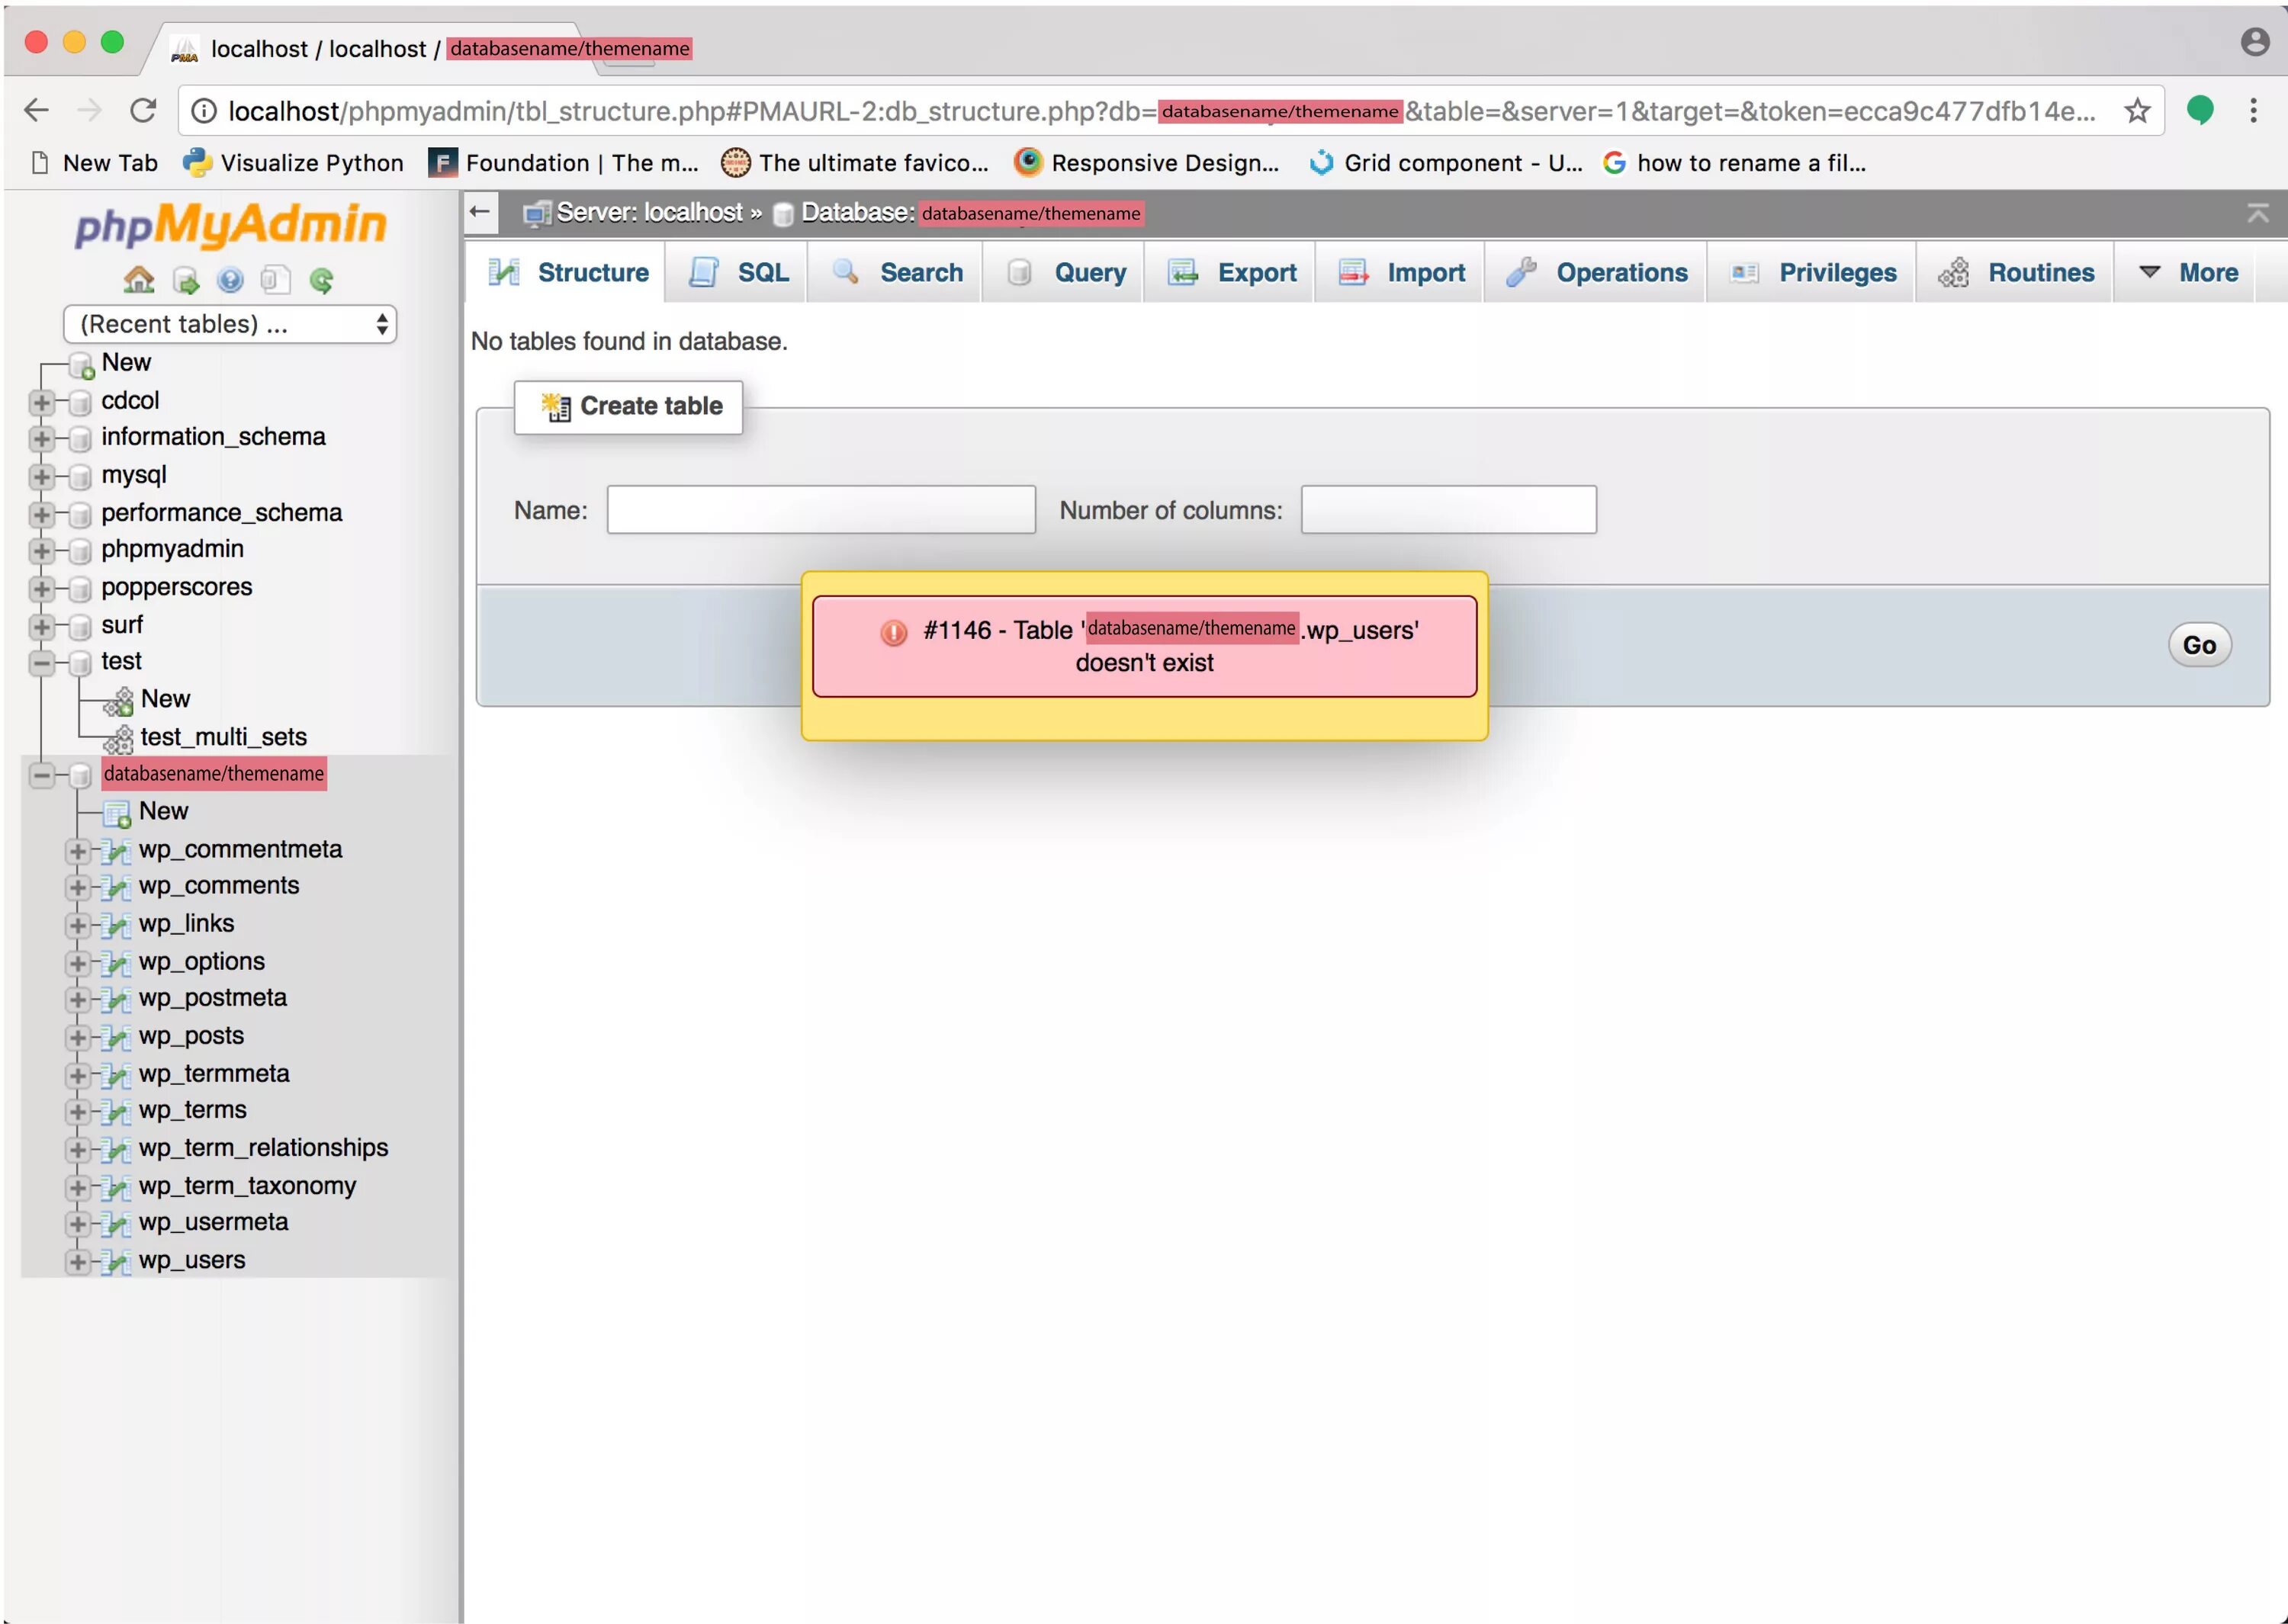Screen dimensions: 2288x1624
Task: Click the collapse top panel icon
Action: click(2257, 213)
